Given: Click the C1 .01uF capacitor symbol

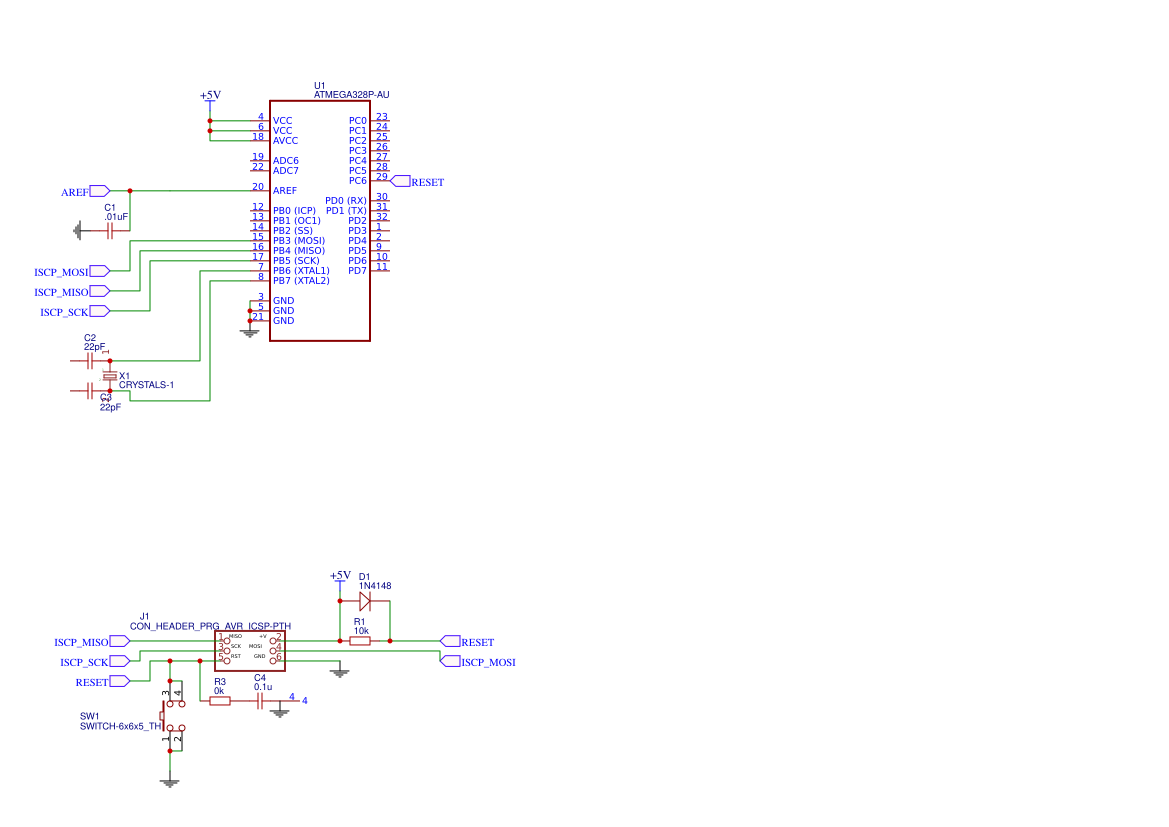Looking at the screenshot, I should click(112, 231).
